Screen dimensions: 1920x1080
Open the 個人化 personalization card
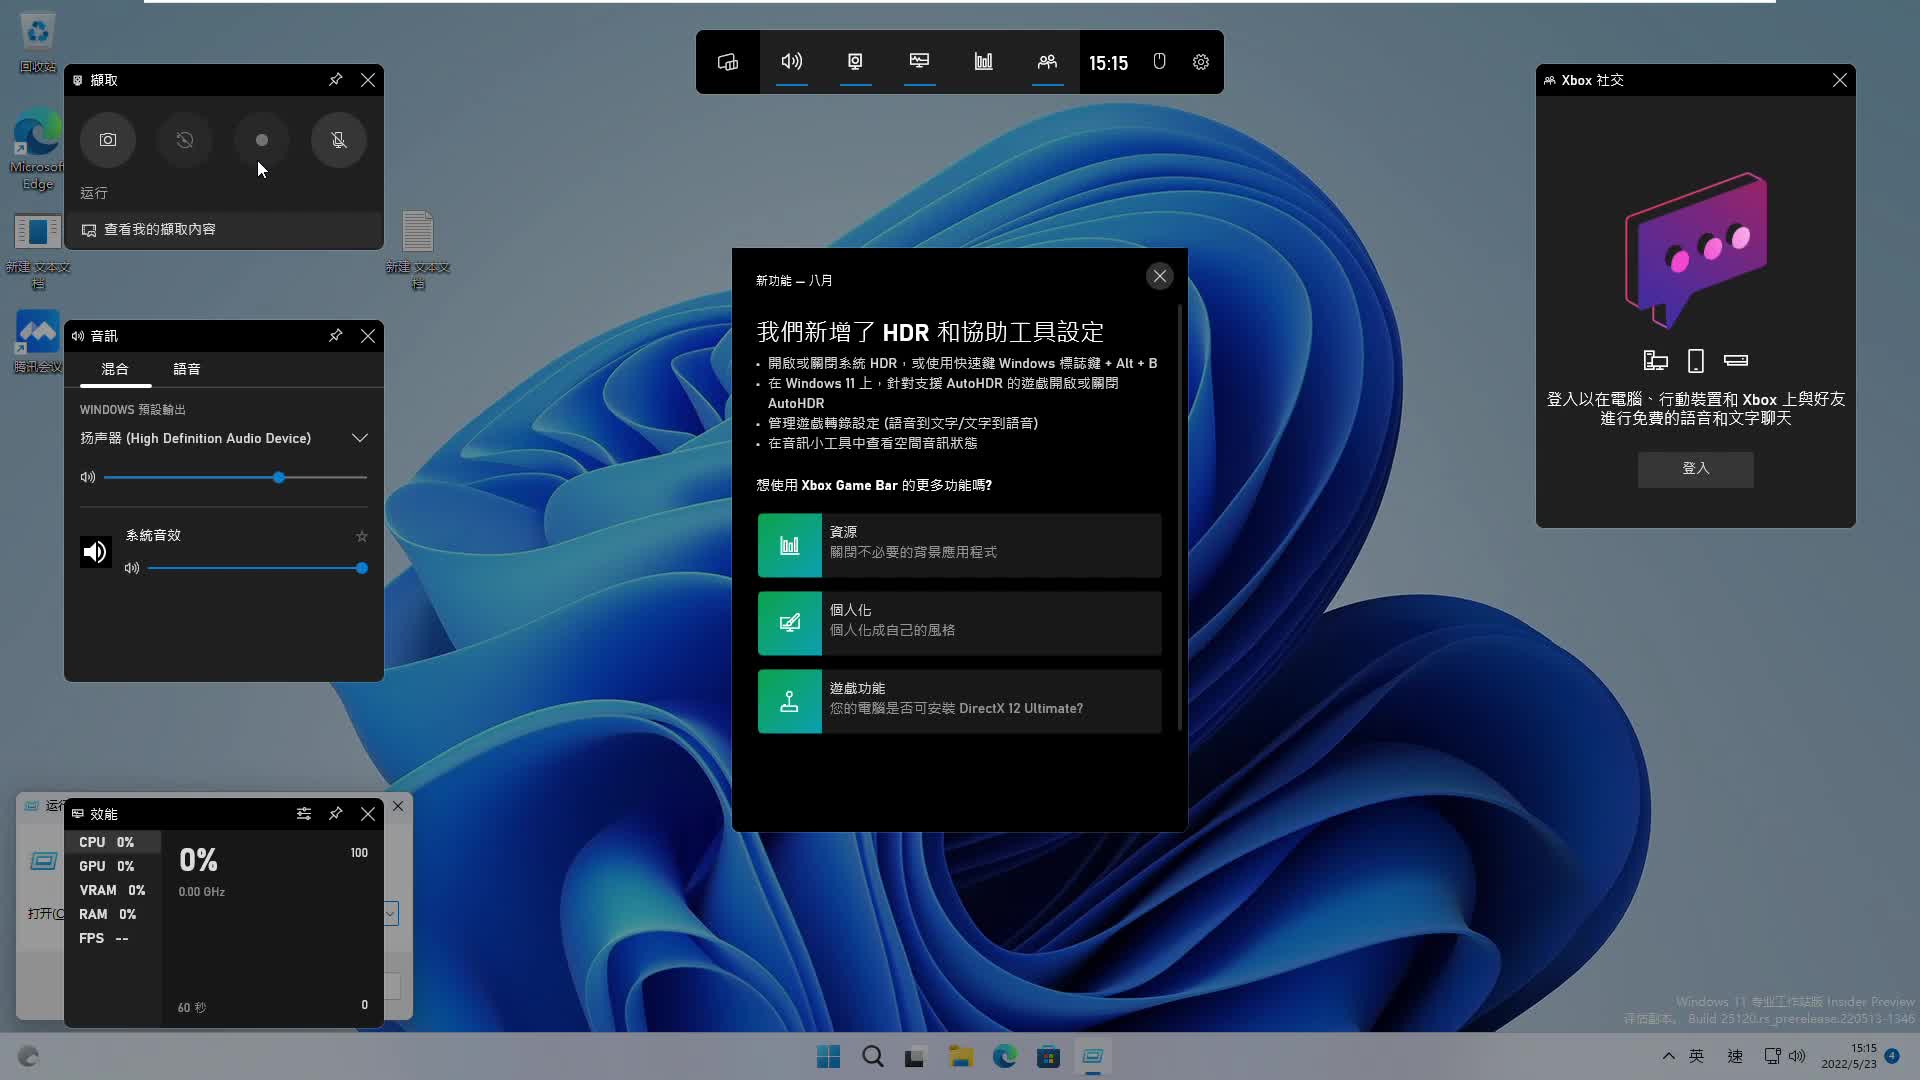(x=960, y=623)
